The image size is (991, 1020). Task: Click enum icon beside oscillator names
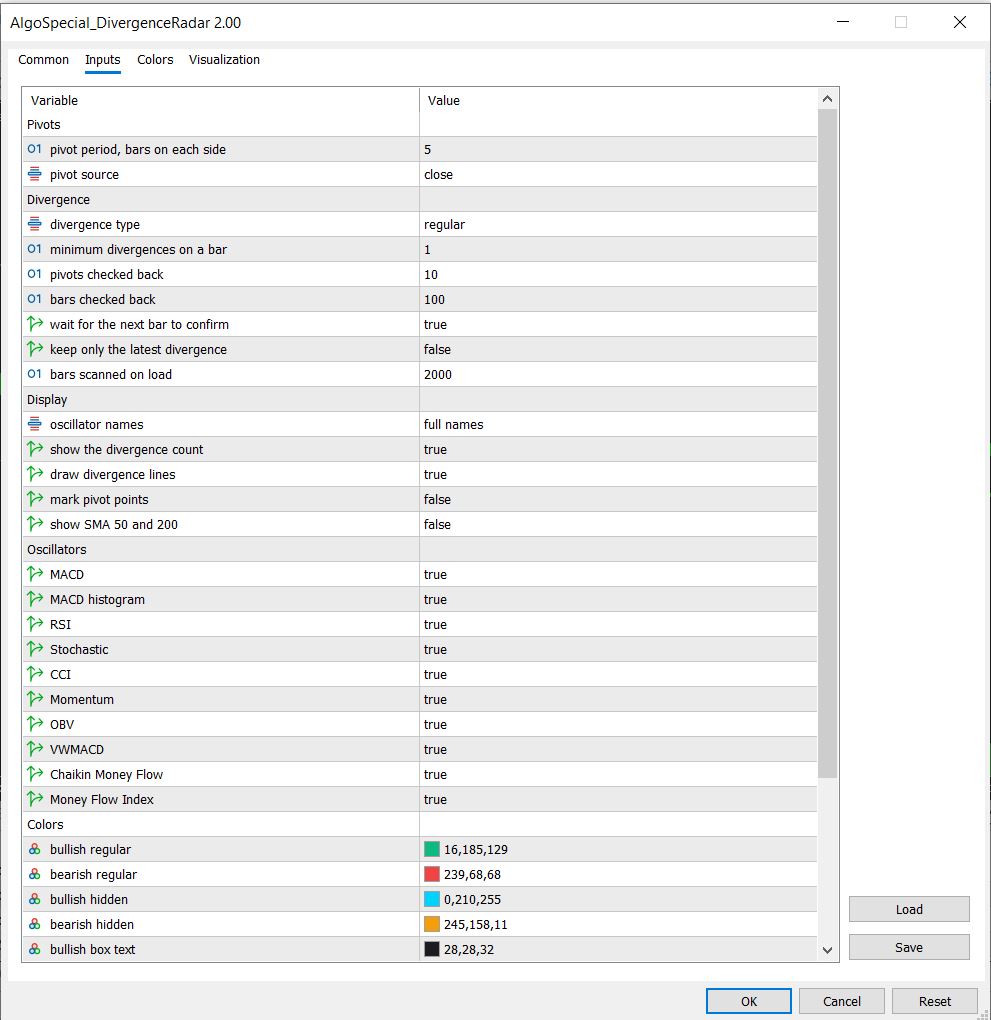(x=34, y=424)
